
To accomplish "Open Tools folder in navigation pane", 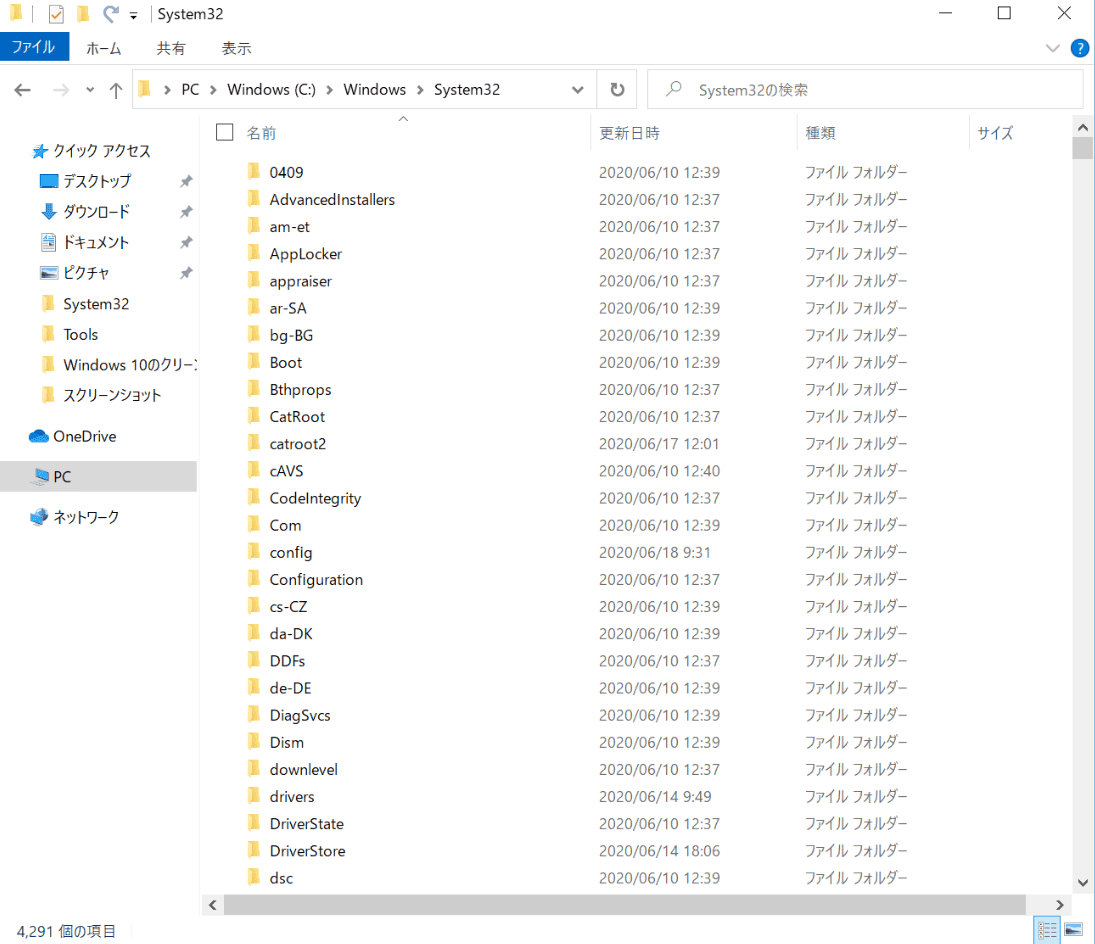I will coord(80,334).
